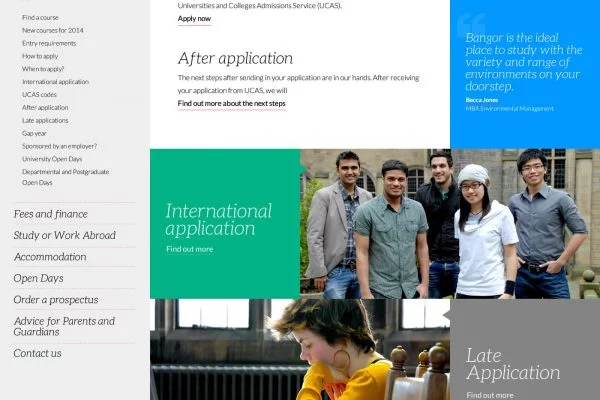Open 'UCAS codes' page link
This screenshot has height=400, width=600.
[x=41, y=94]
